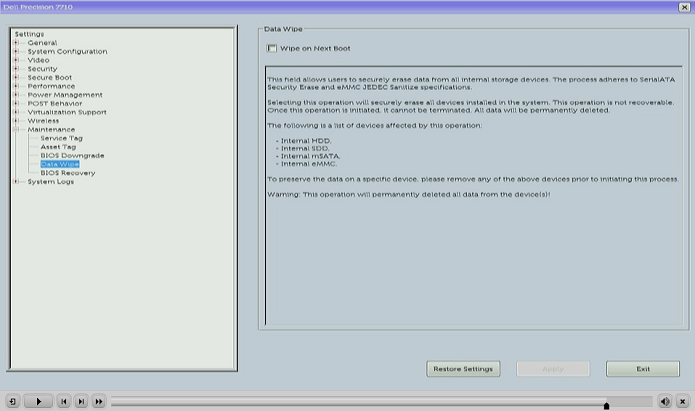Enable Wipe on Next Boot checkbox
695x411 pixels.
(x=271, y=48)
